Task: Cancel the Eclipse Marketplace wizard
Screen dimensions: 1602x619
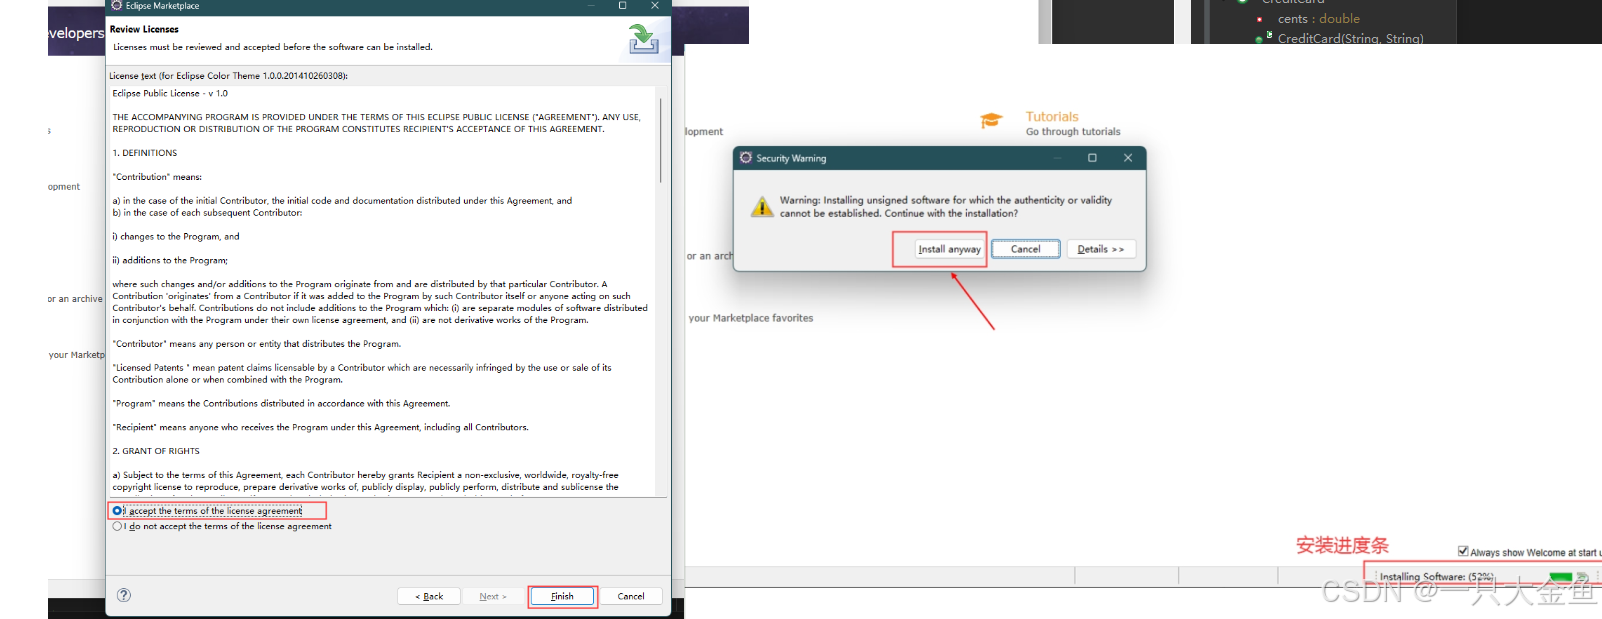Action: tap(631, 596)
